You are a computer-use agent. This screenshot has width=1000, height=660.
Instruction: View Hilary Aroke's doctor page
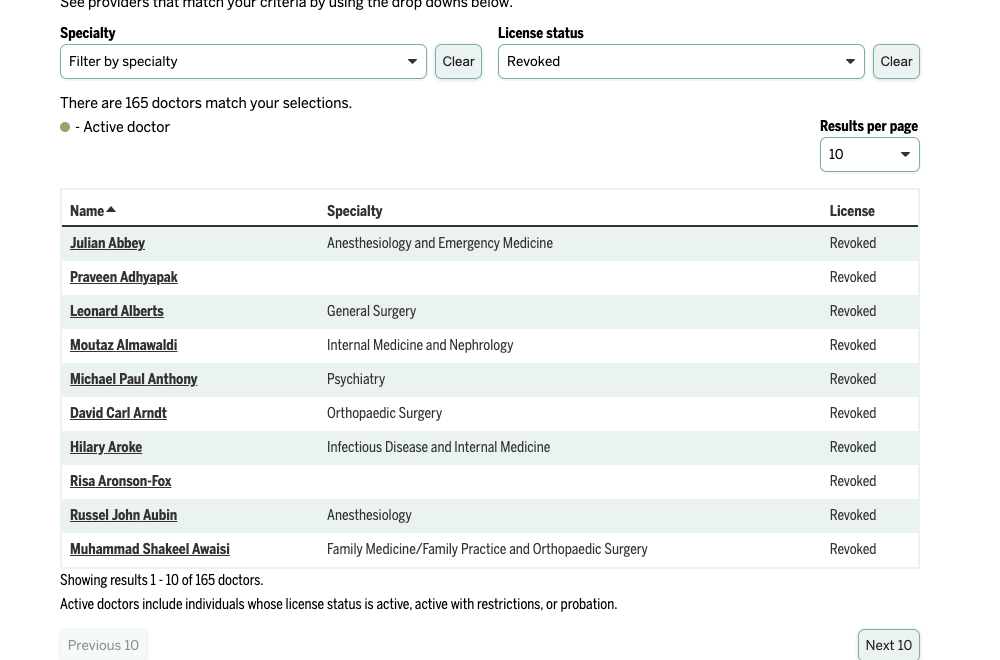[106, 447]
